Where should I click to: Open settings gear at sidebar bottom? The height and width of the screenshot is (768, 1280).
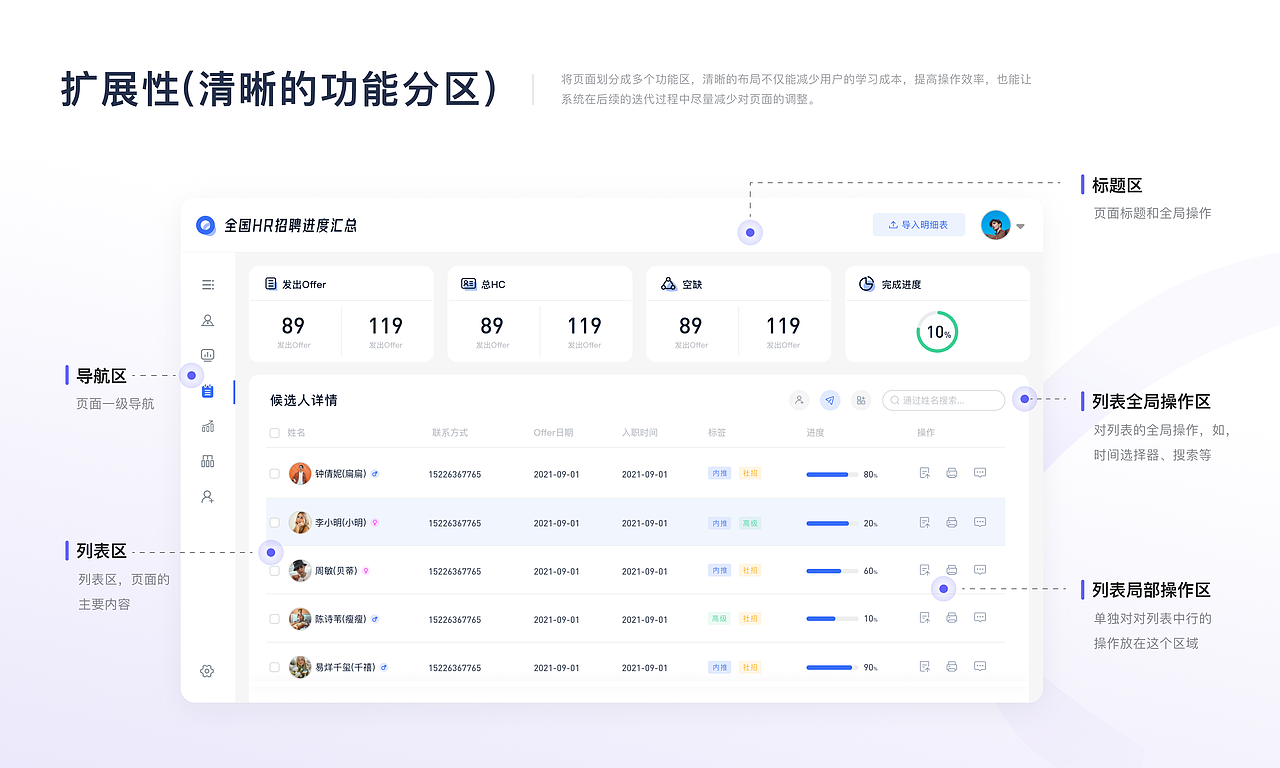(207, 671)
